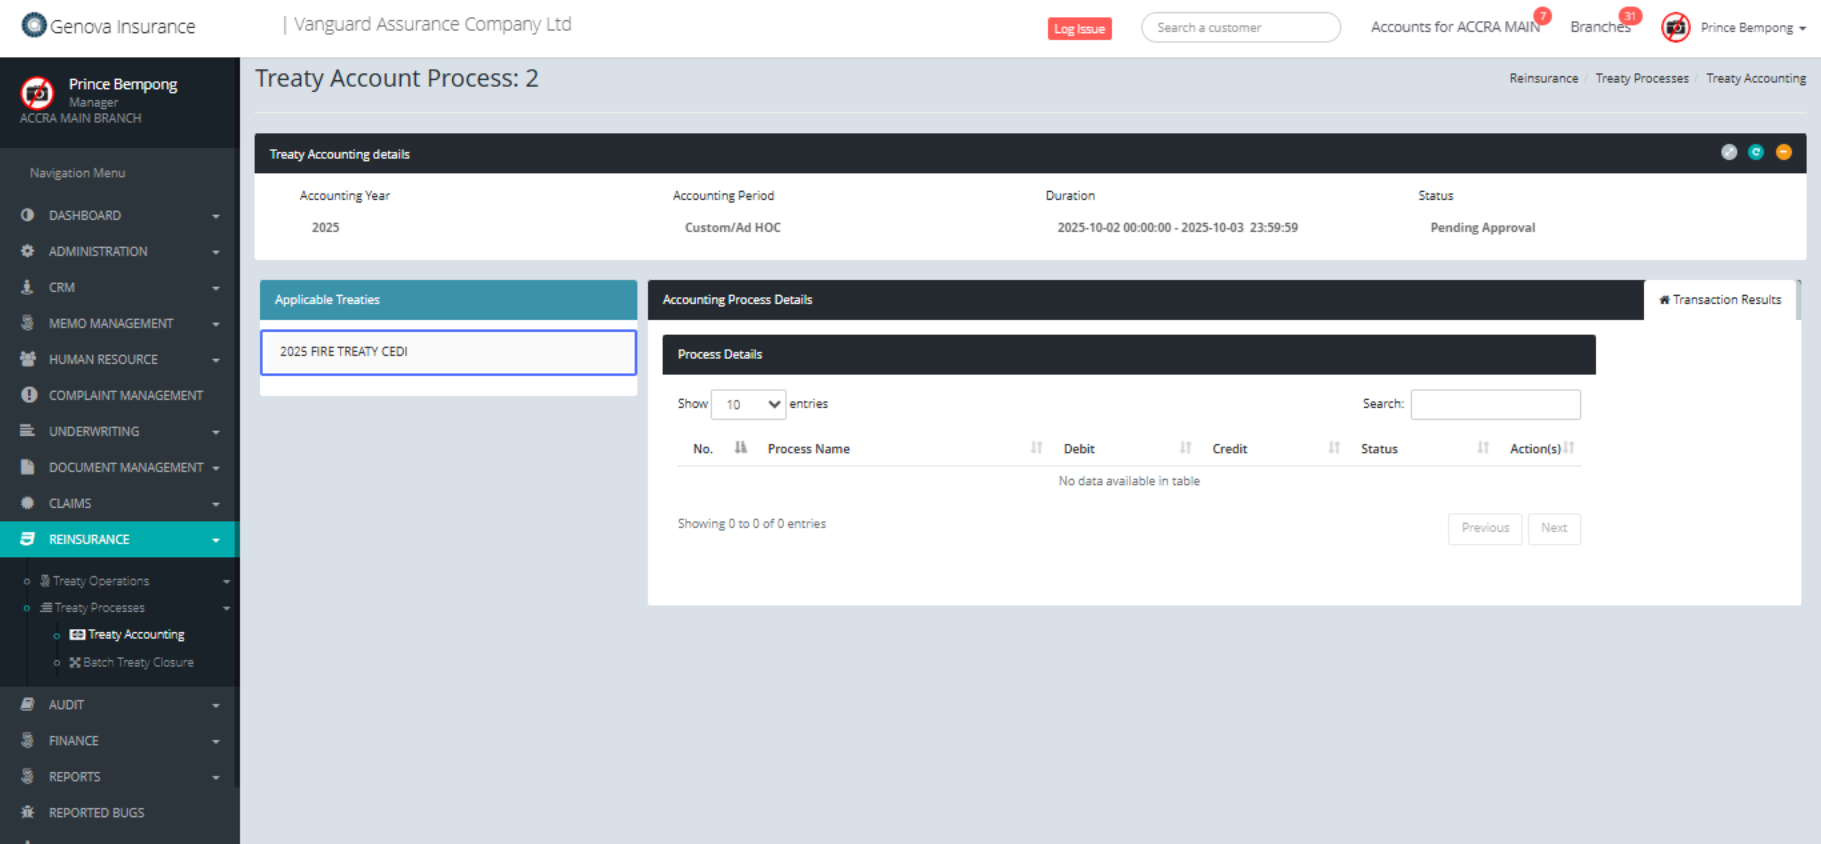The image size is (1821, 844).
Task: Open Batch Treaty Closure menu item
Action: click(x=138, y=662)
